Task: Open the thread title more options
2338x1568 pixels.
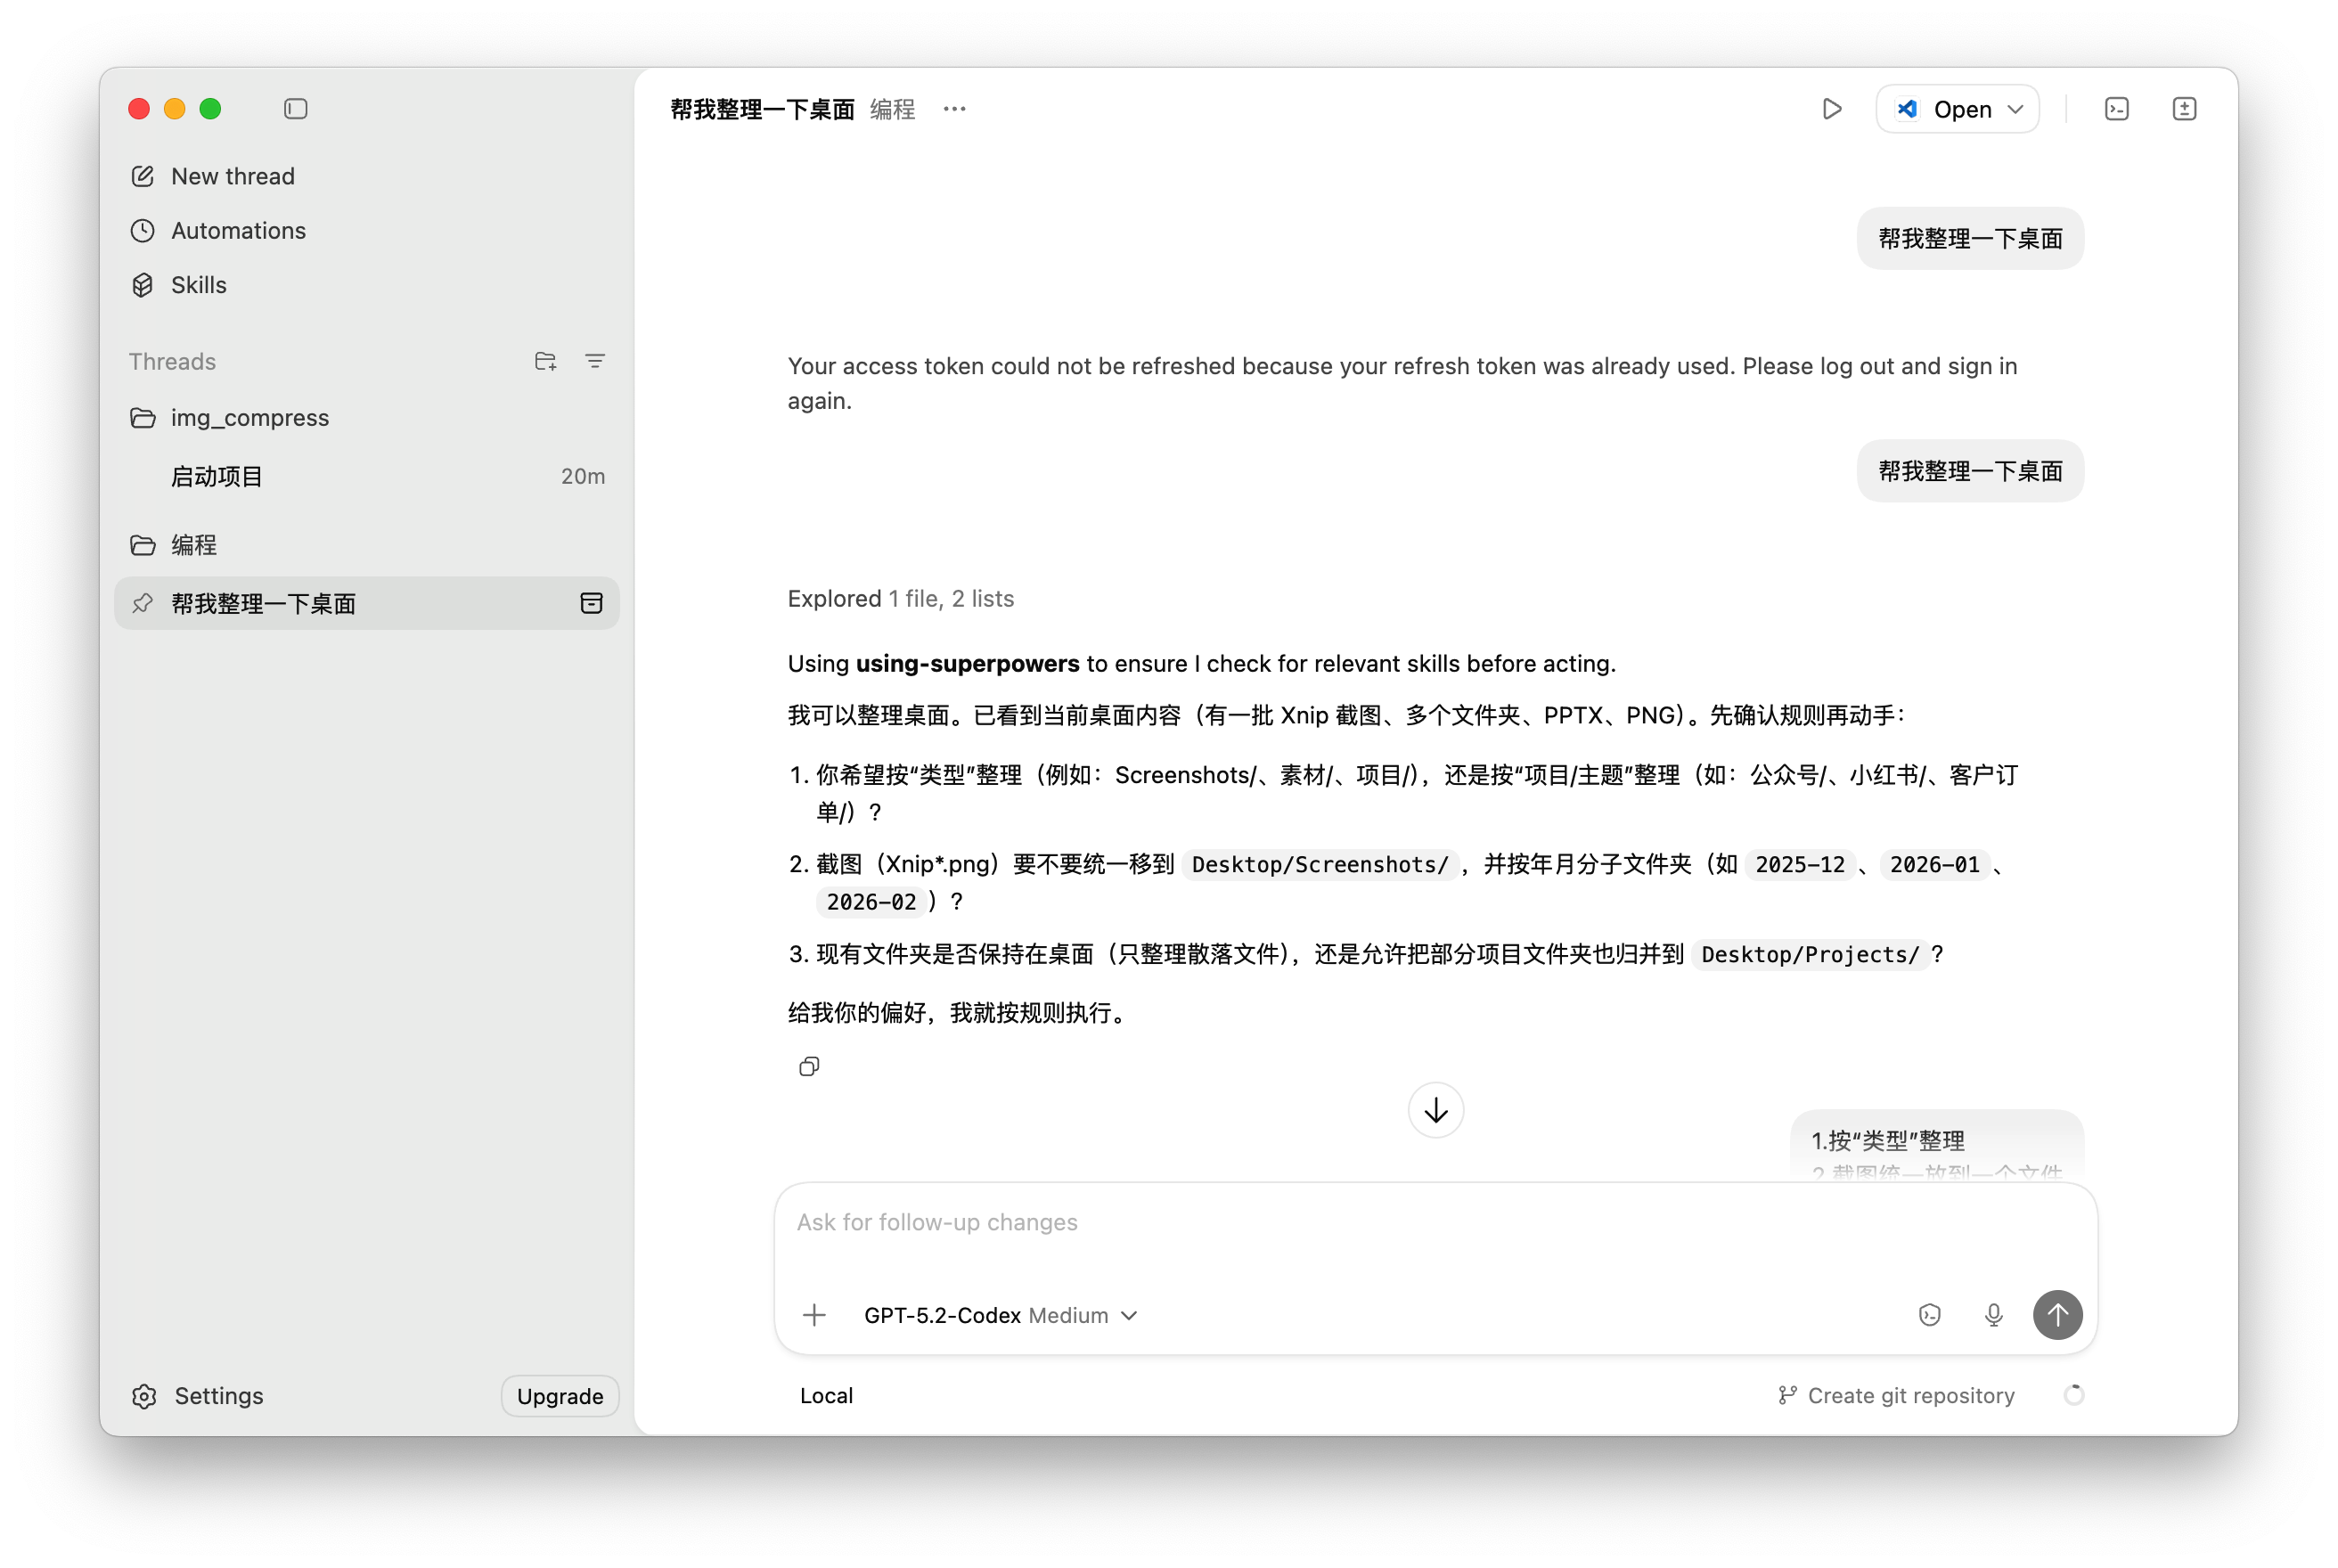Action: click(x=954, y=109)
